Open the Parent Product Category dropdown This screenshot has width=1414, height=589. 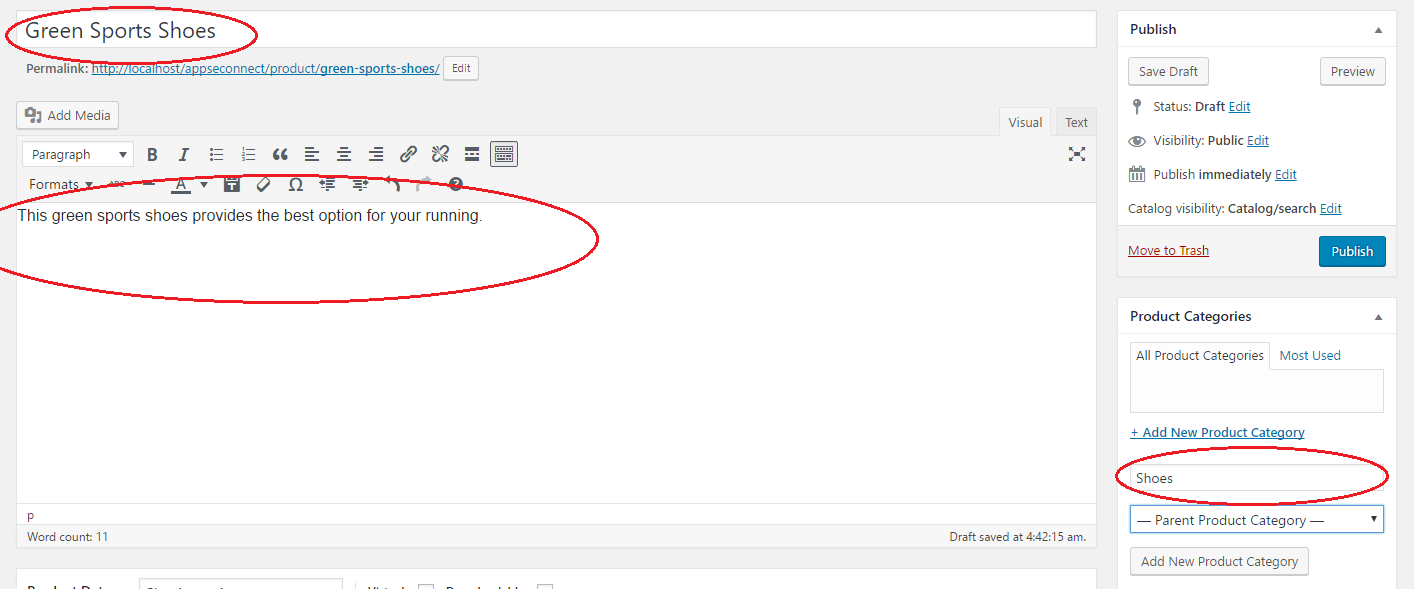coord(1257,520)
